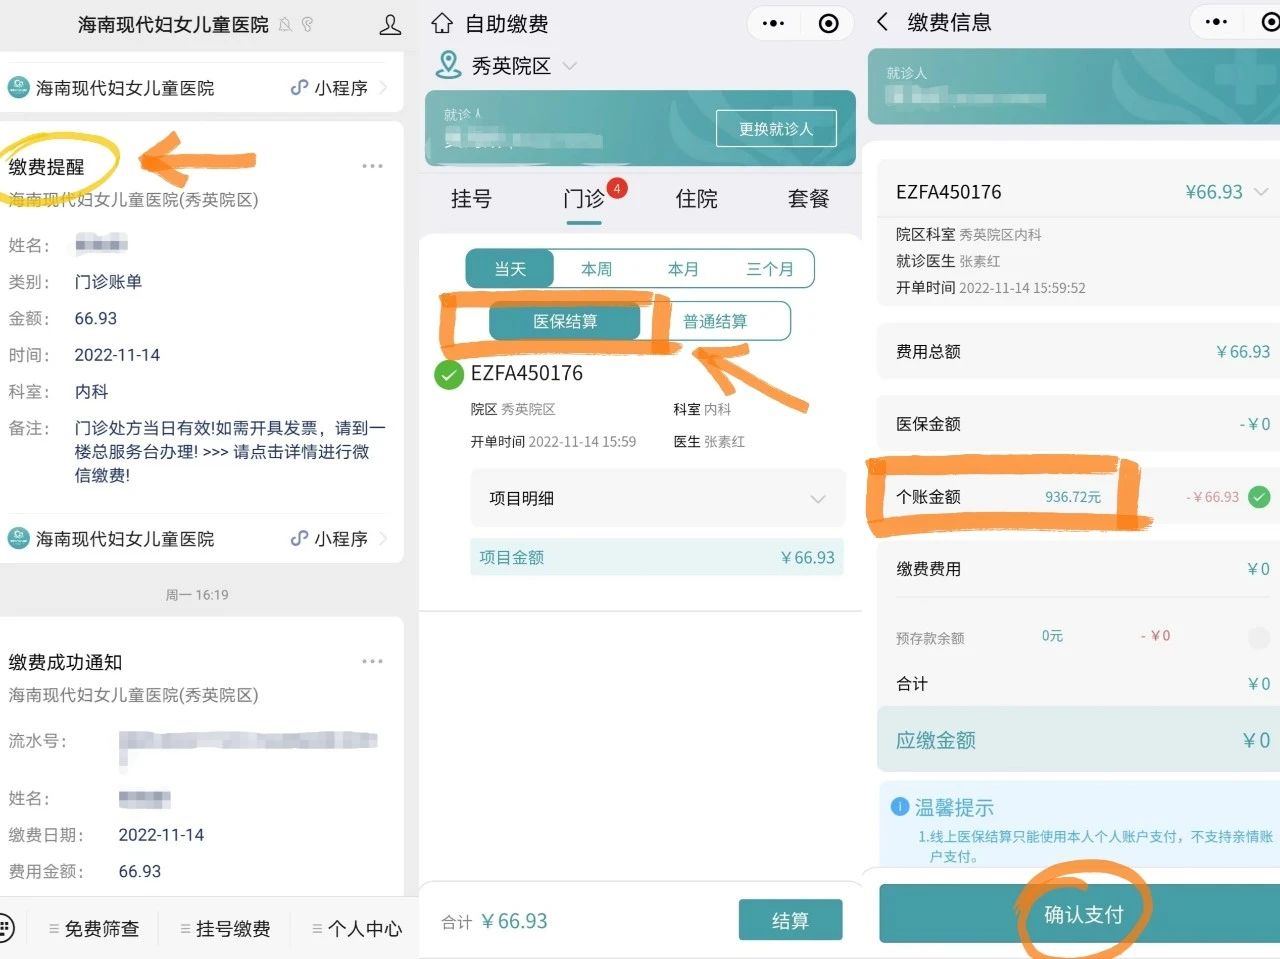Tap the 缴费日期 2022-11-14 row
The image size is (1280, 959).
pyautogui.click(x=106, y=835)
